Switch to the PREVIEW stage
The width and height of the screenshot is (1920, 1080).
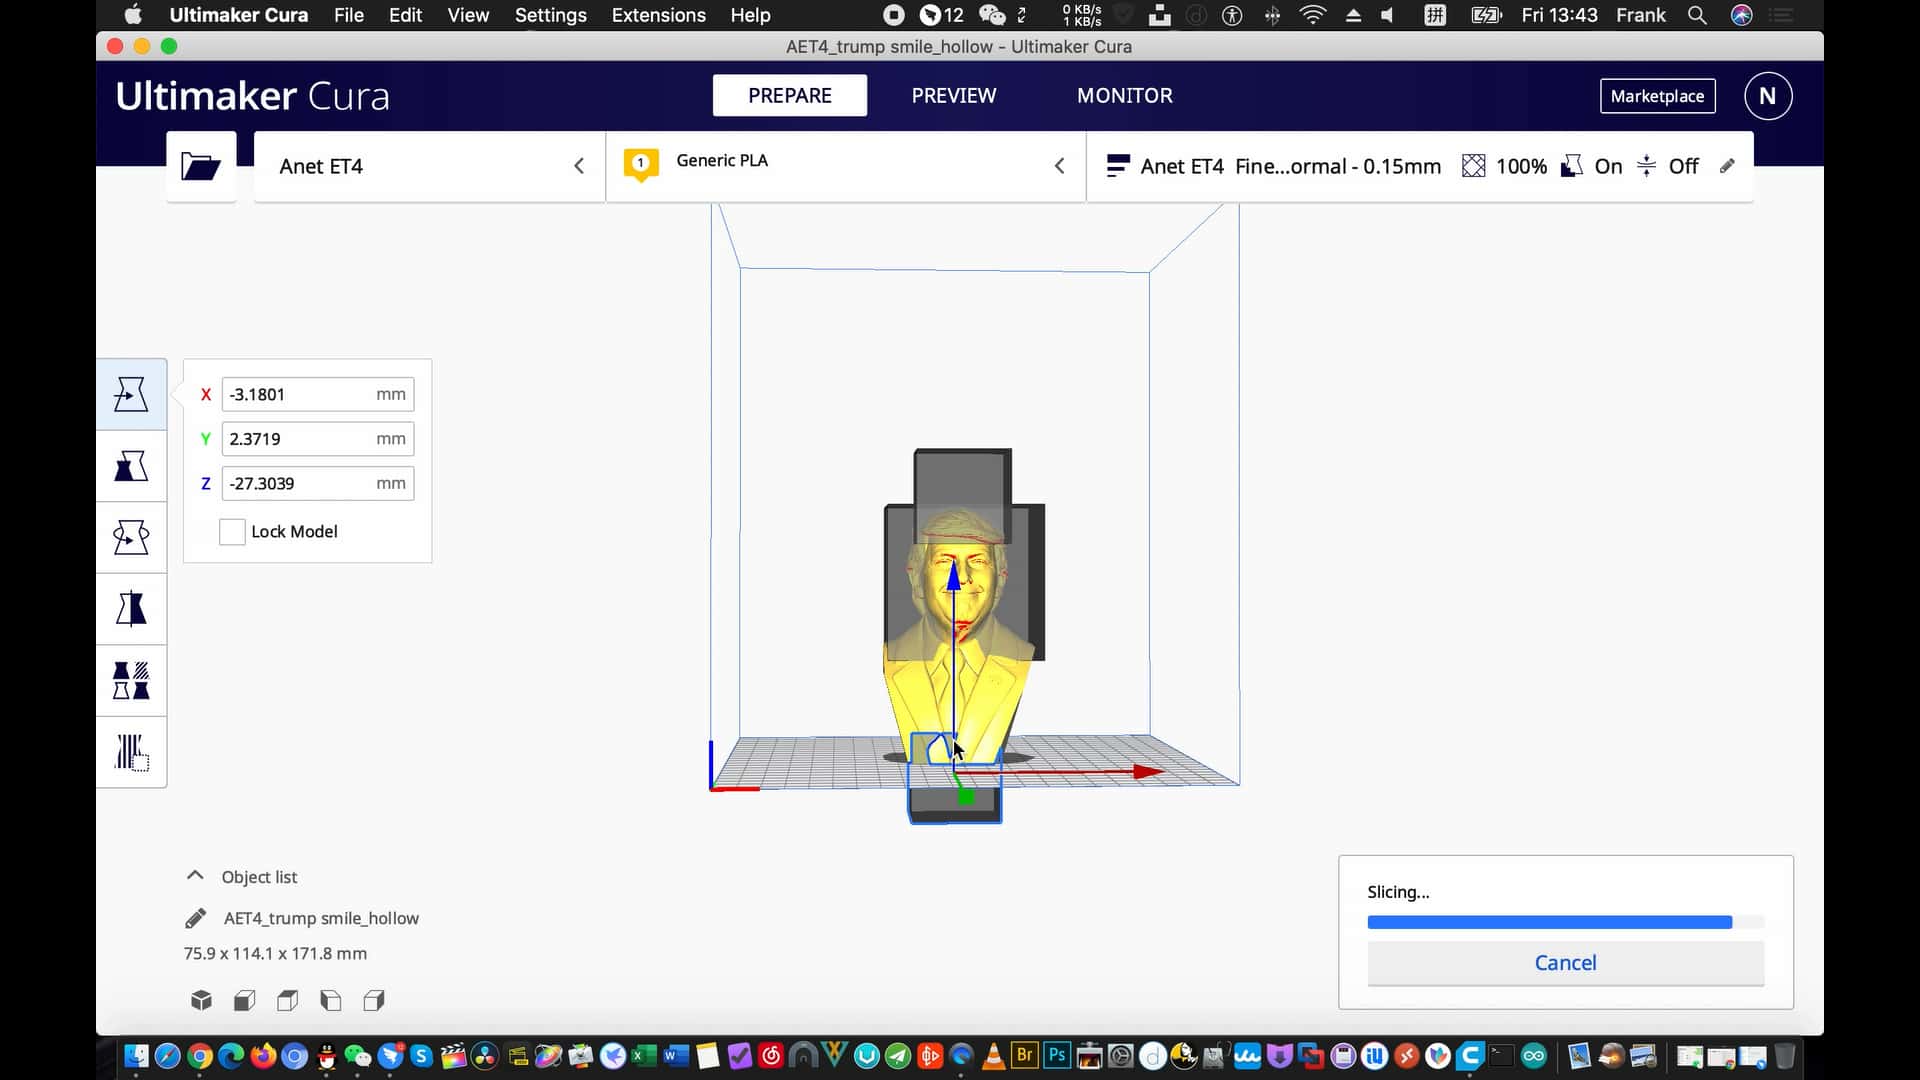pos(954,96)
